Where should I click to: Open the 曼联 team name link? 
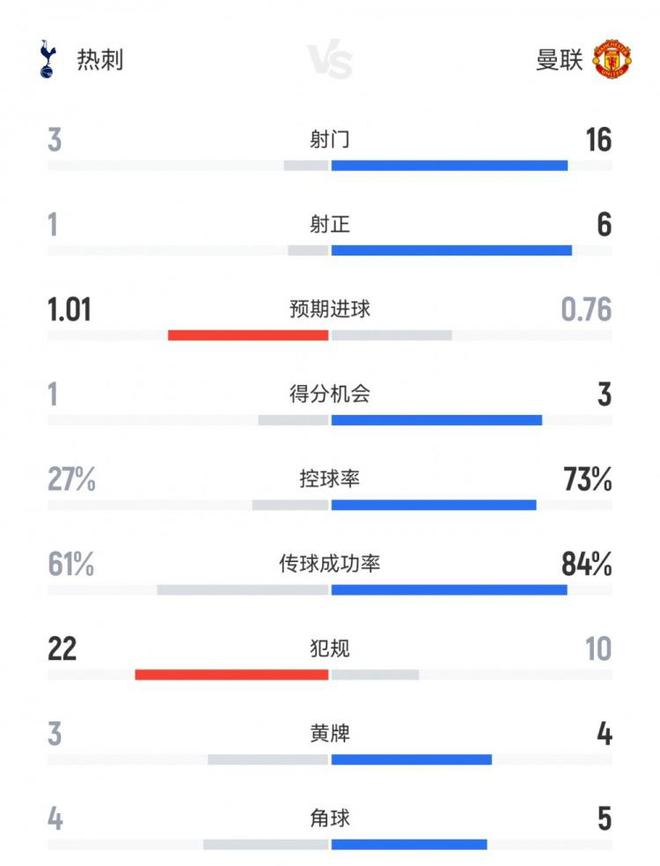(x=559, y=61)
